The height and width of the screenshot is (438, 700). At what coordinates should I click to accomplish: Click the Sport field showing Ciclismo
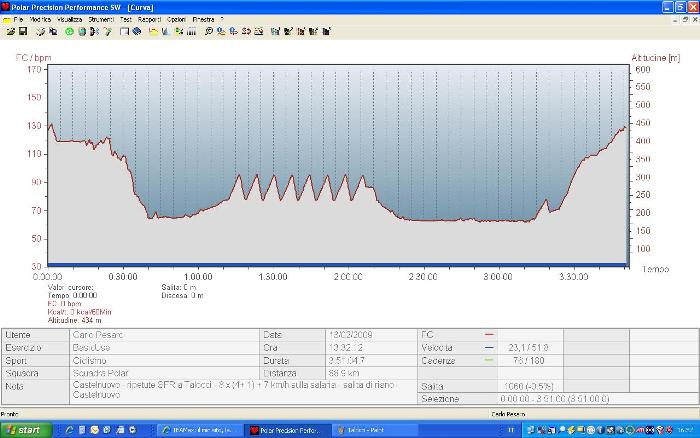click(x=90, y=360)
